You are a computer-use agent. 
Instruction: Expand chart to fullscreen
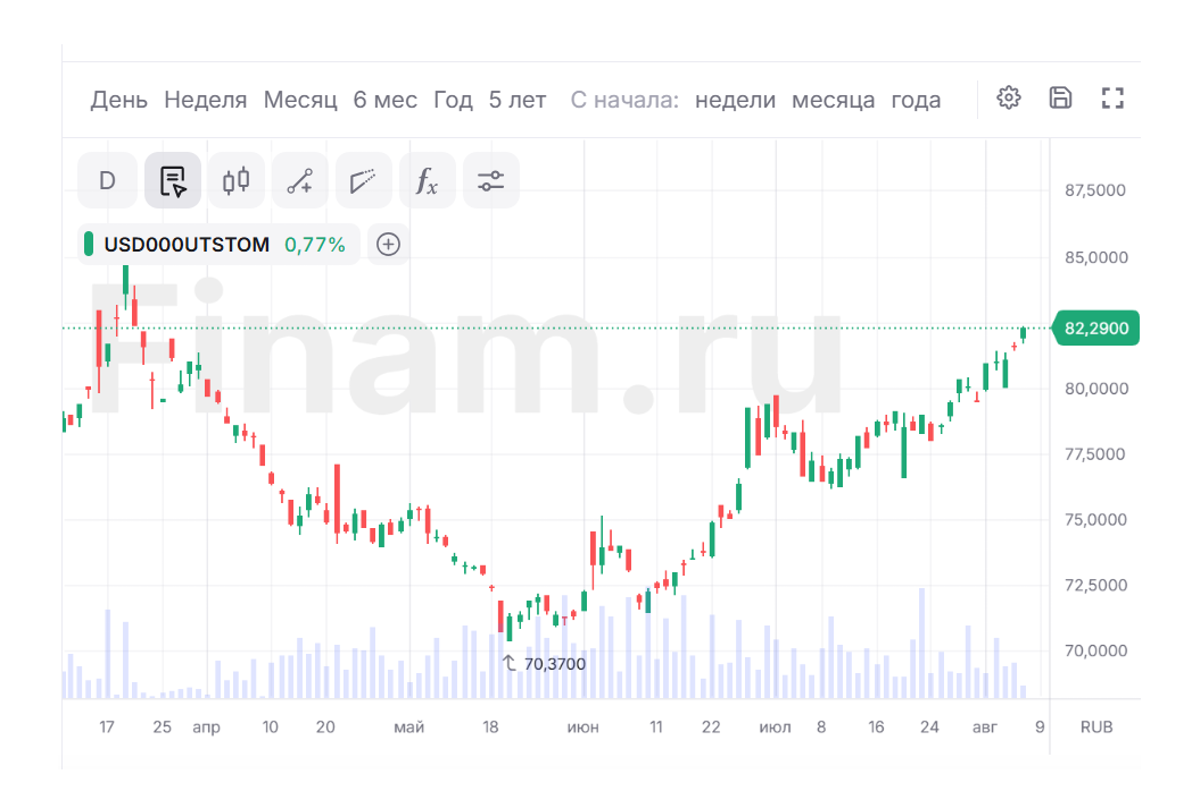pos(1113,98)
